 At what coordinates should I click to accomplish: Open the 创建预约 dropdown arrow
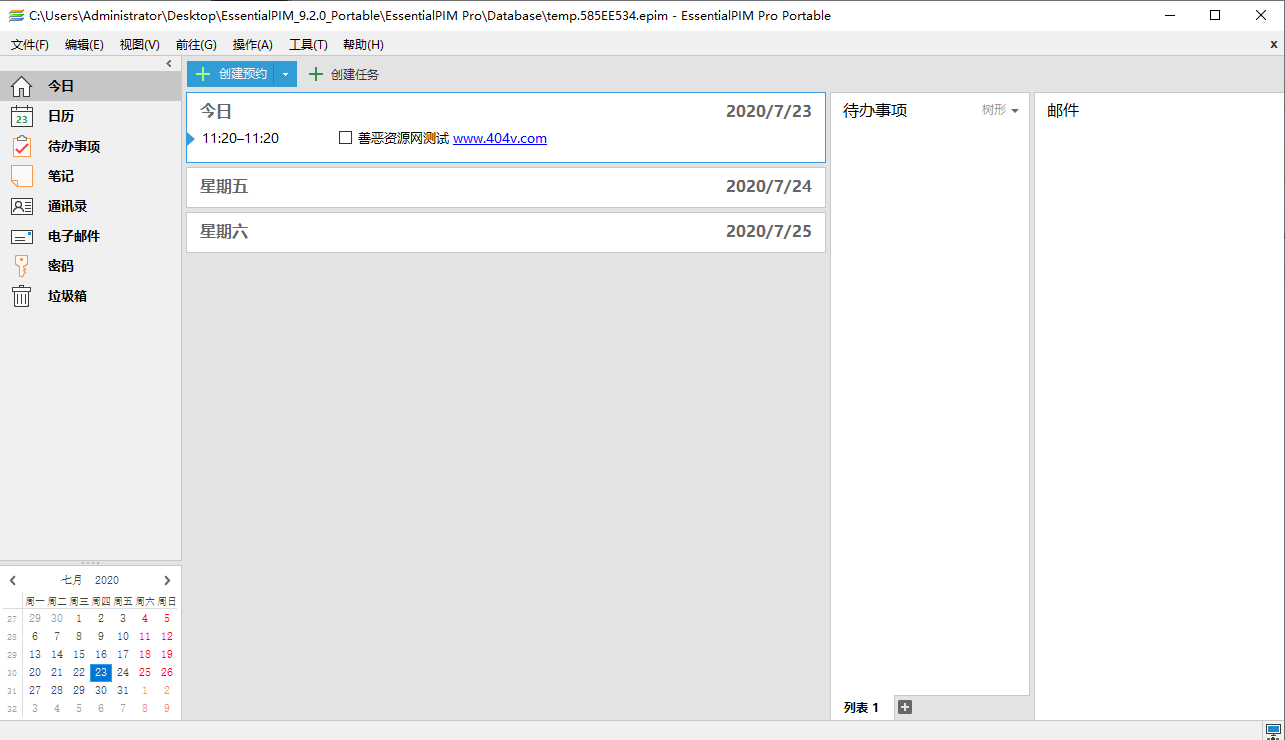(x=285, y=73)
